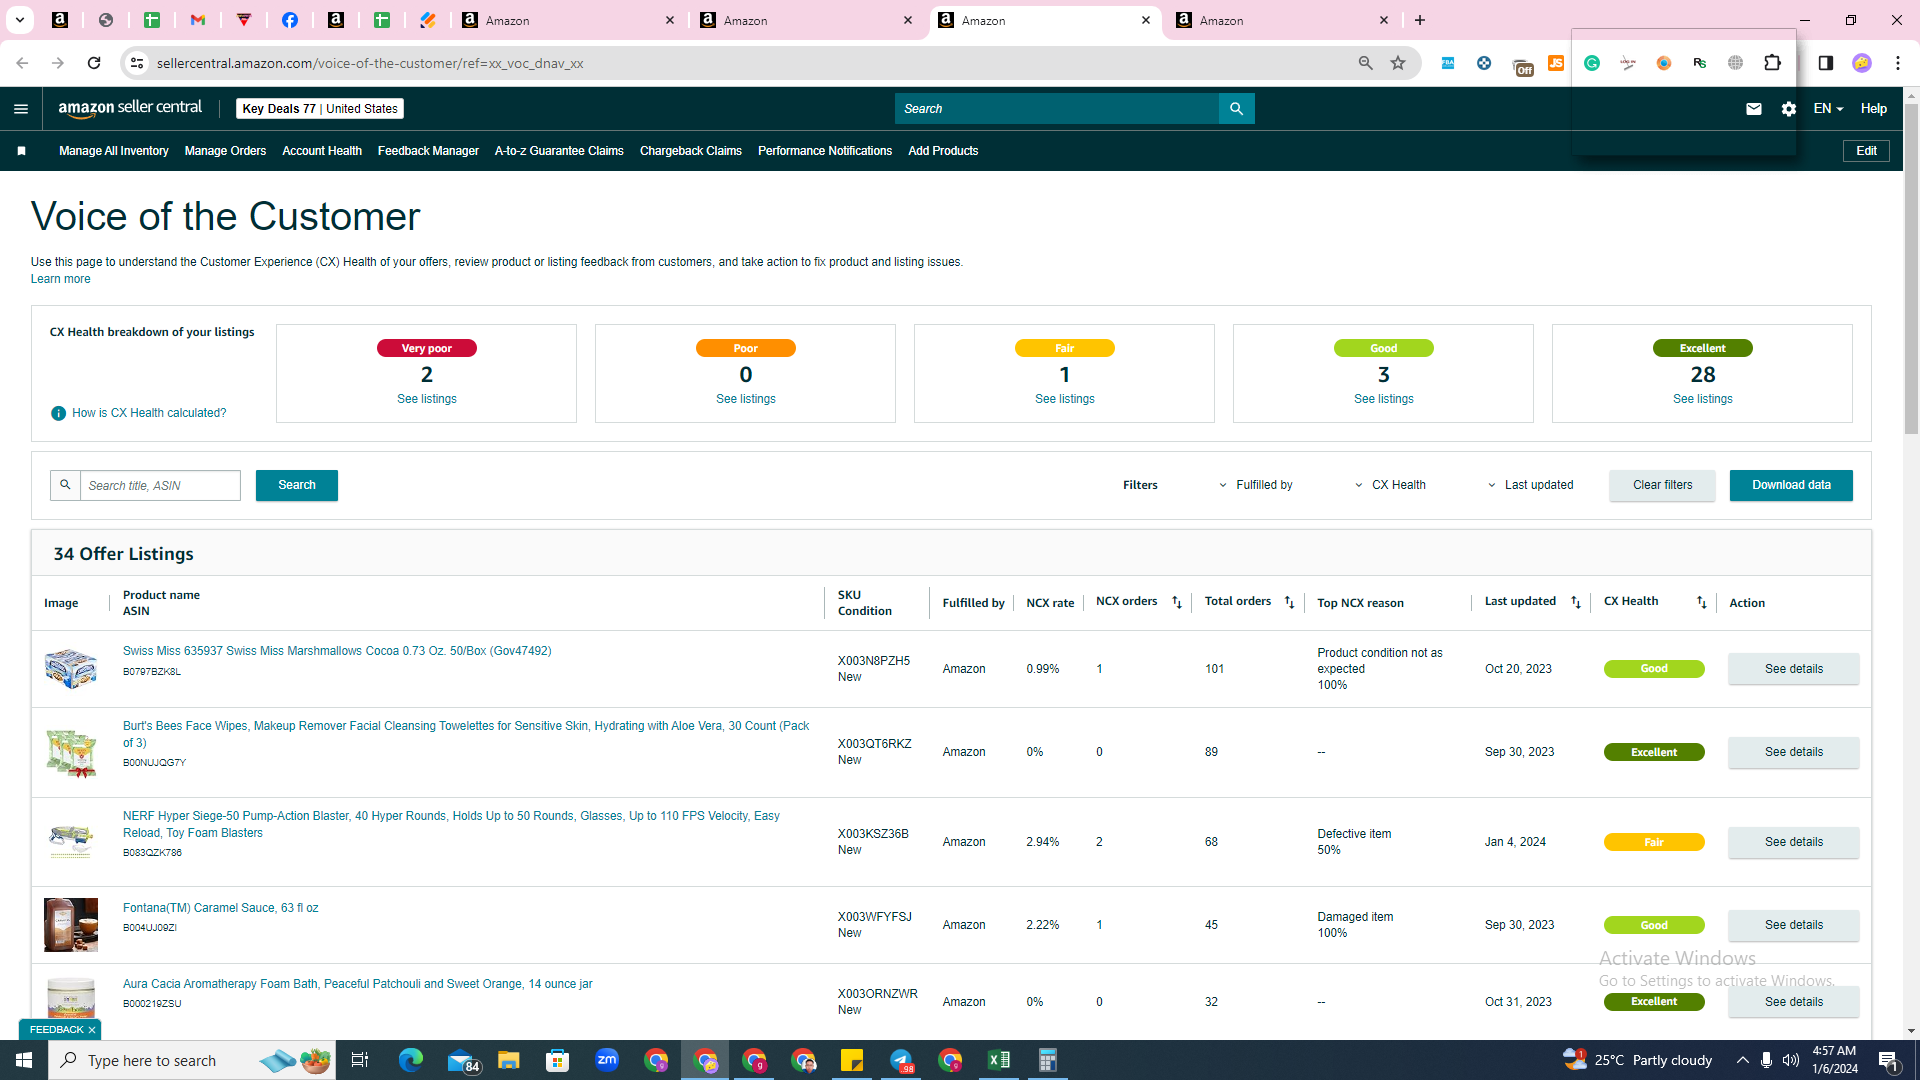Screen dimensions: 1920x1080
Task: Open the Windows Start menu
Action: click(24, 1060)
